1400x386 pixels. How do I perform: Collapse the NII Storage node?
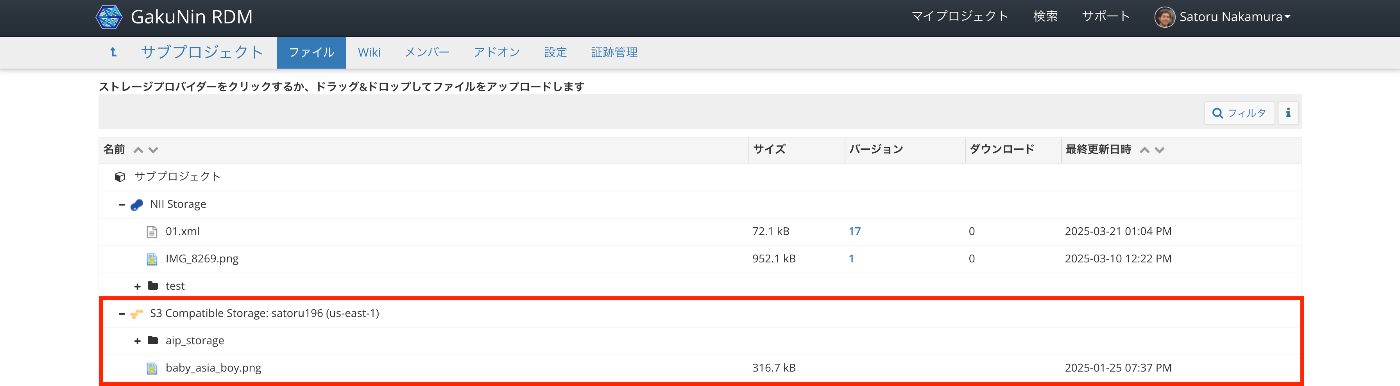(121, 204)
